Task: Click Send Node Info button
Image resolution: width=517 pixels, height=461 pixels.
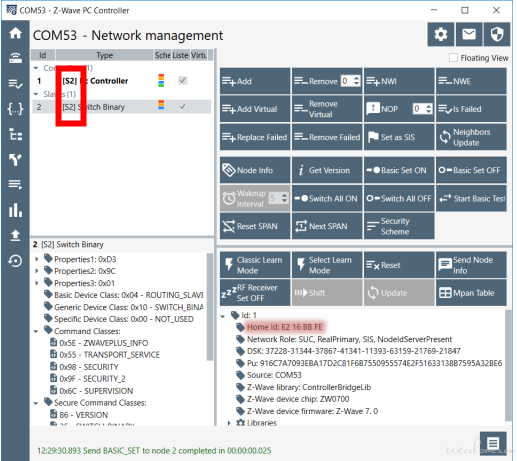Action: tap(471, 265)
